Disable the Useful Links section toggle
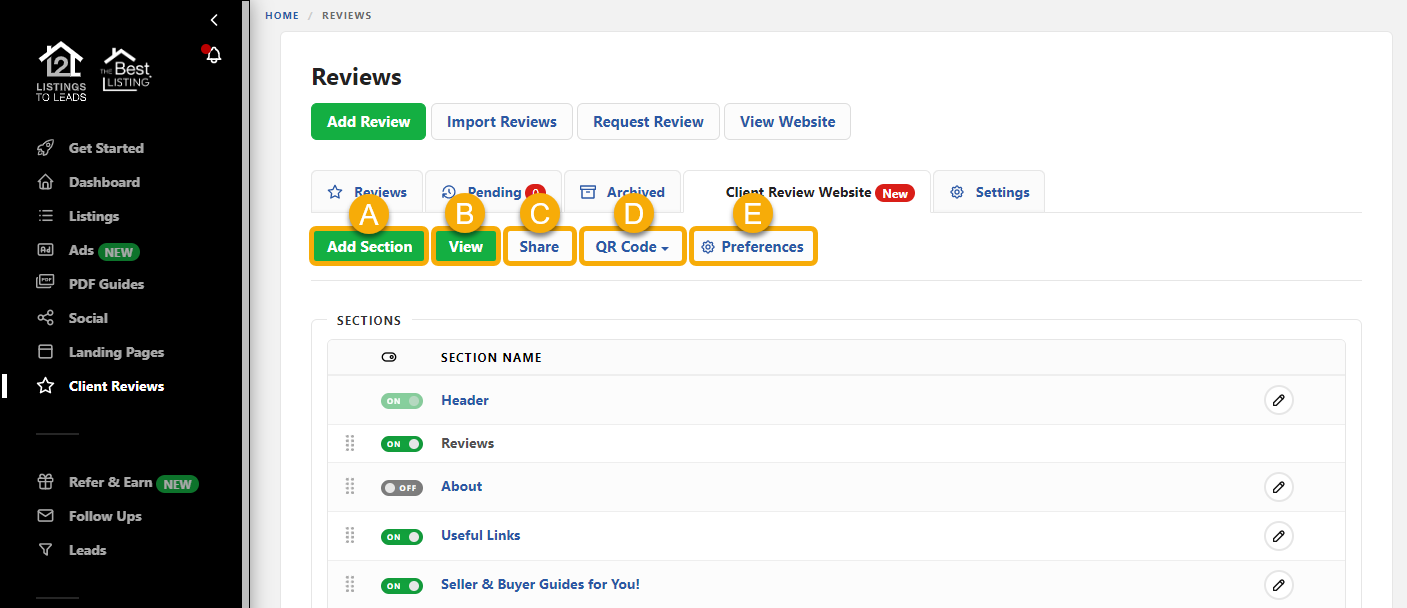The image size is (1407, 608). pyautogui.click(x=402, y=536)
